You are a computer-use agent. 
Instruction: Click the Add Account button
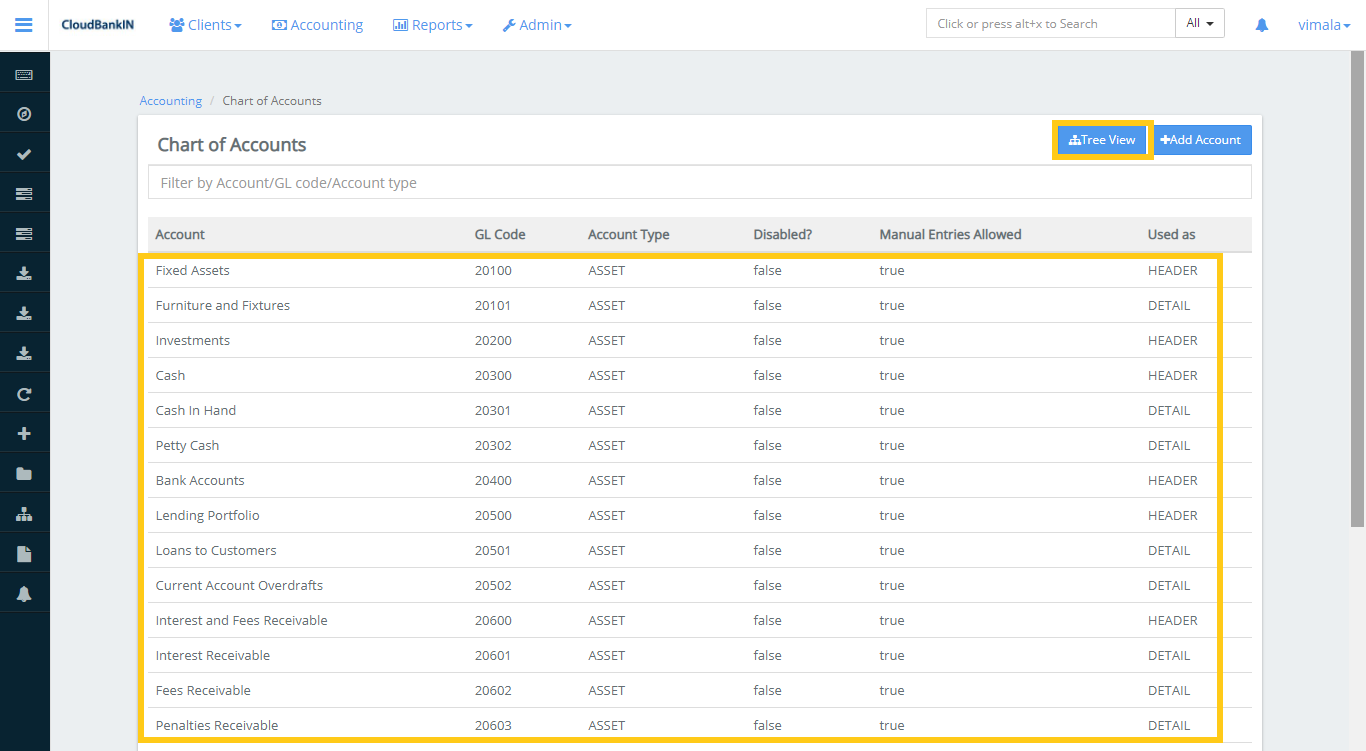point(1201,140)
